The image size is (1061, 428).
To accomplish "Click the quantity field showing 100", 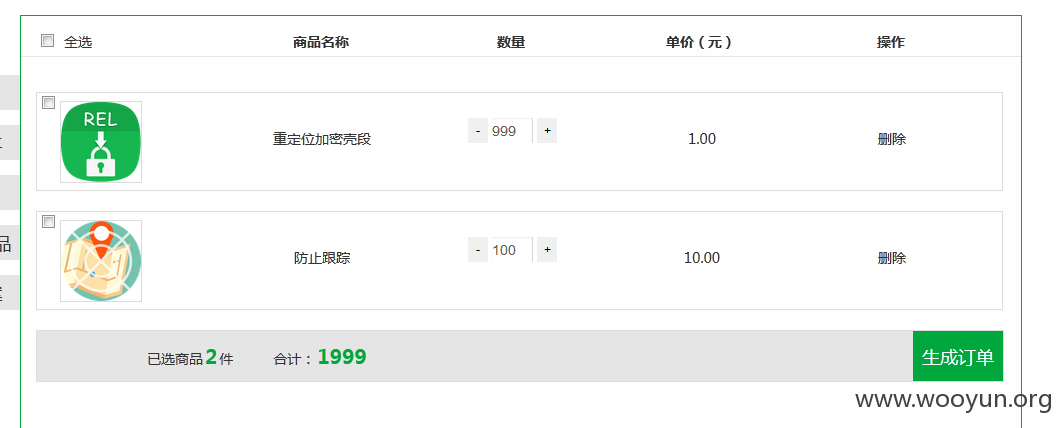I will coord(512,249).
